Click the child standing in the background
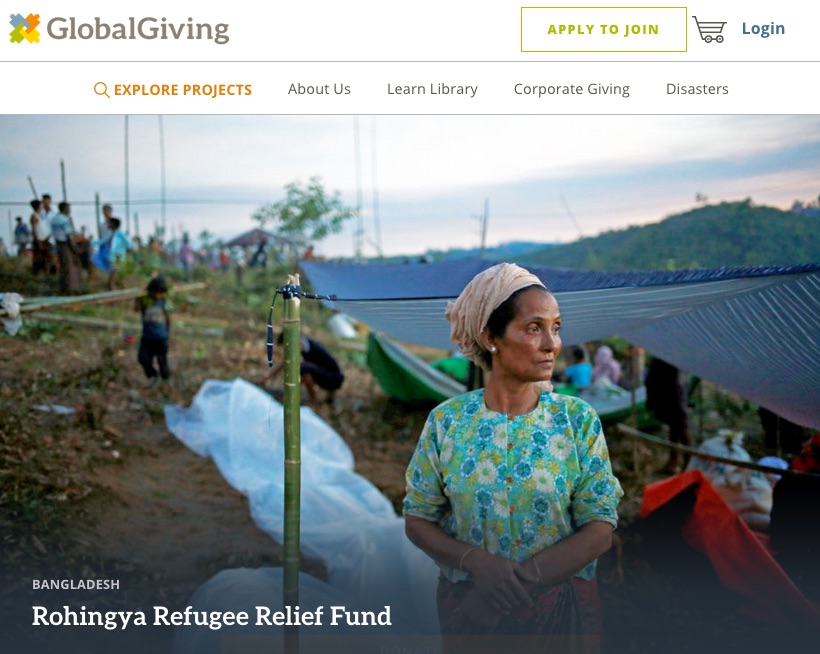The image size is (820, 654). 154,329
